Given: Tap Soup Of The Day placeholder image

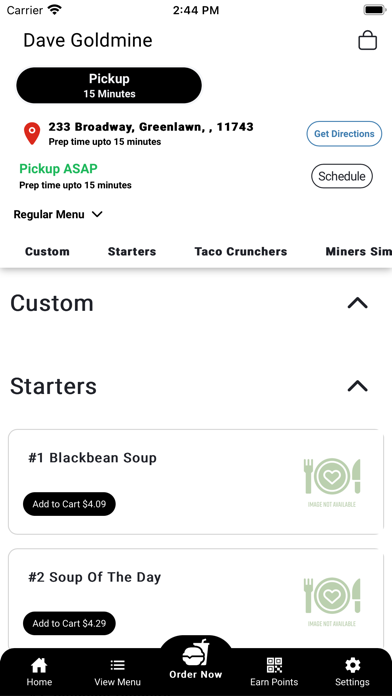Looking at the screenshot, I should (332, 601).
